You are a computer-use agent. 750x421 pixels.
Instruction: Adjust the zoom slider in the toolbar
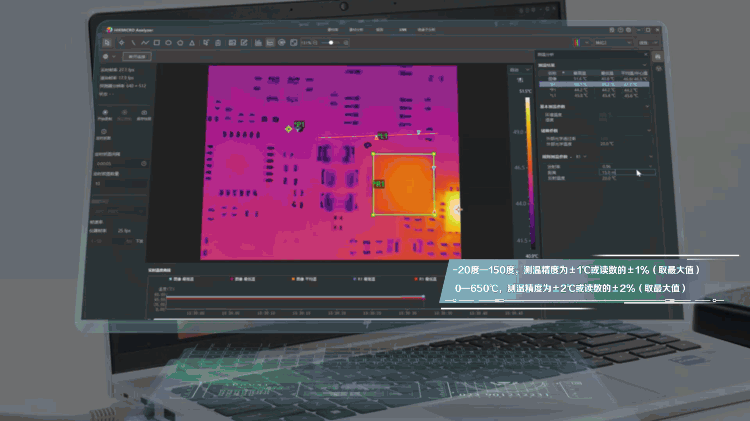pyautogui.click(x=331, y=43)
